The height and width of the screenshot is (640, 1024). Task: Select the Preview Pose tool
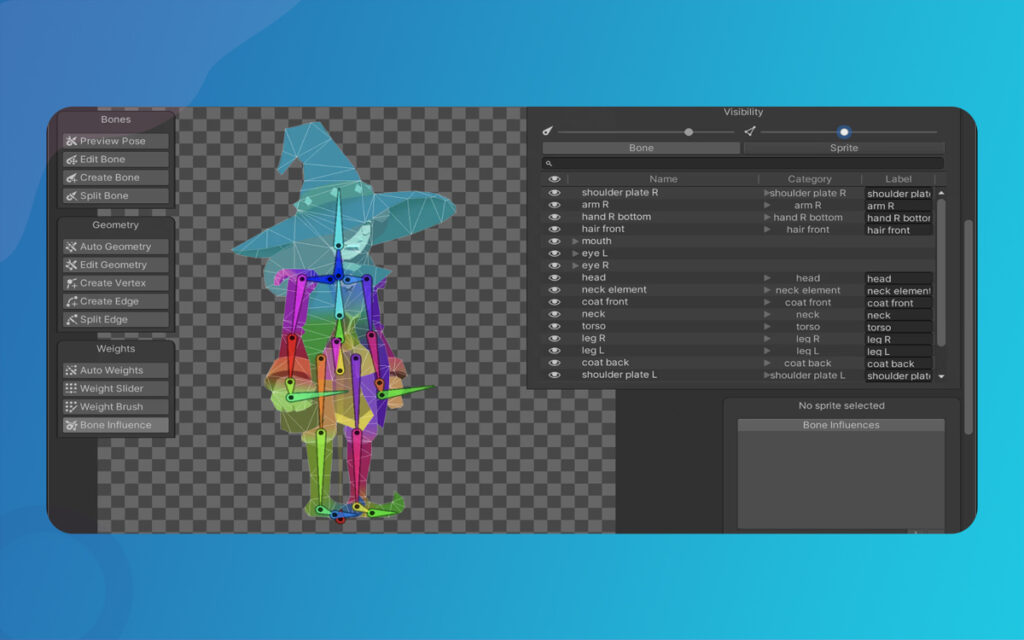click(x=115, y=141)
